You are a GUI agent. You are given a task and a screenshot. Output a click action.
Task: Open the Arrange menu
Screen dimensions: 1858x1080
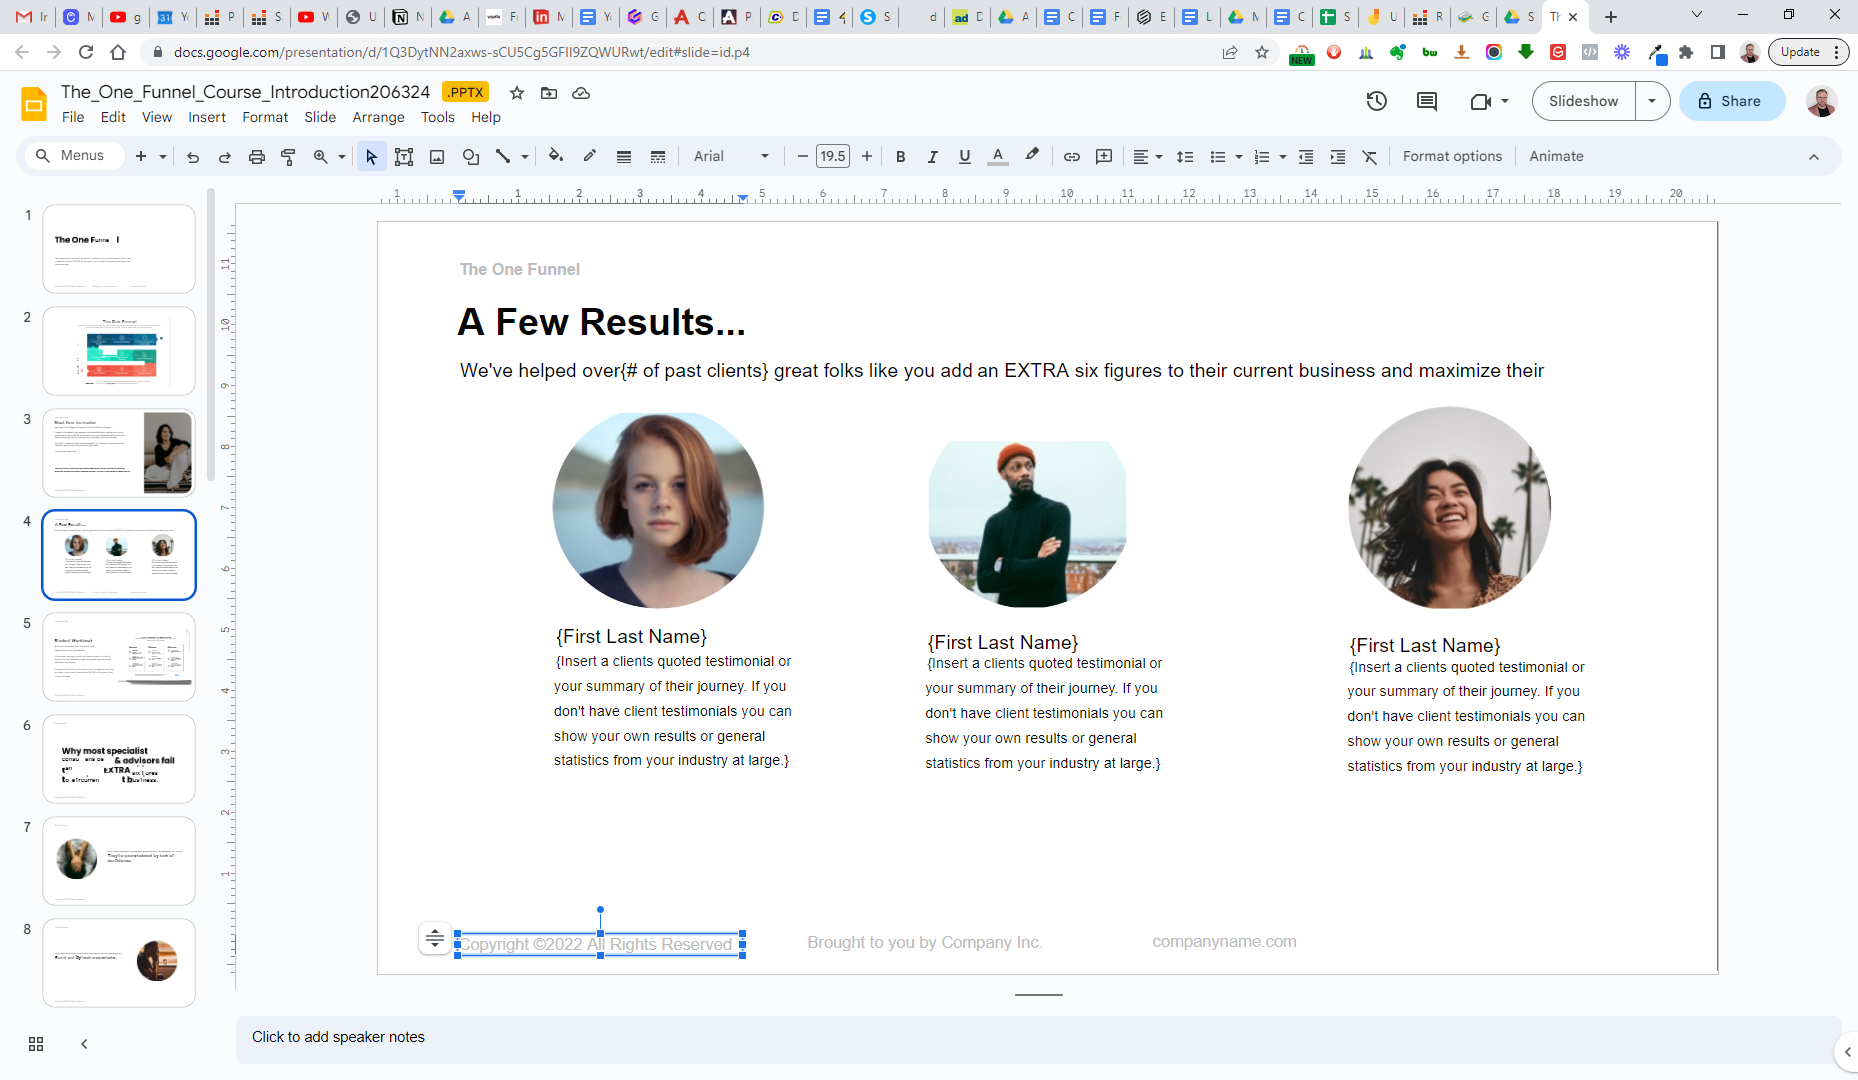(x=378, y=117)
